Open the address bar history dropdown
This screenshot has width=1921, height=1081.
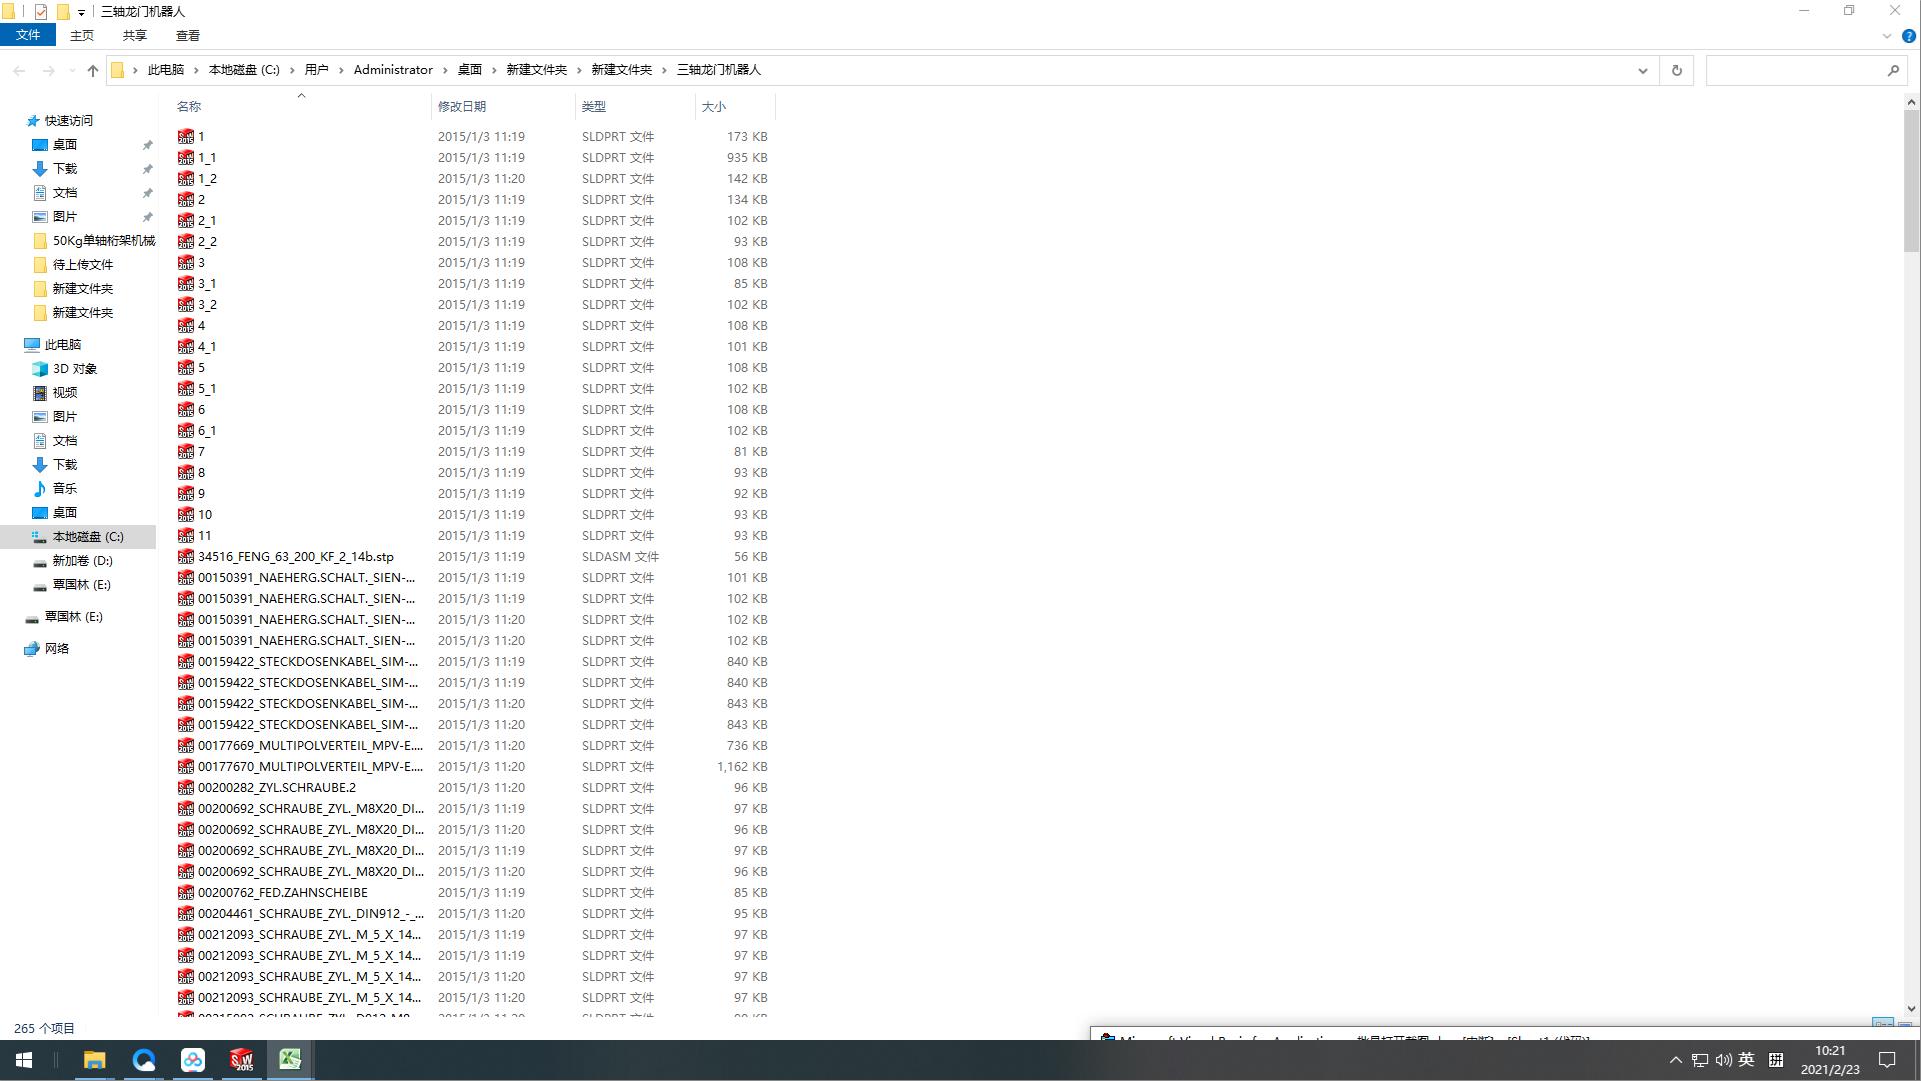[x=1642, y=70]
